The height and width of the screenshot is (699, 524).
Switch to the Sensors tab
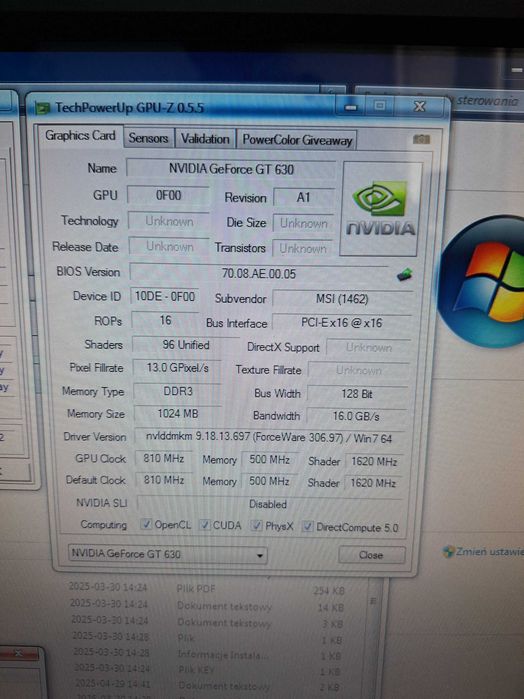149,138
